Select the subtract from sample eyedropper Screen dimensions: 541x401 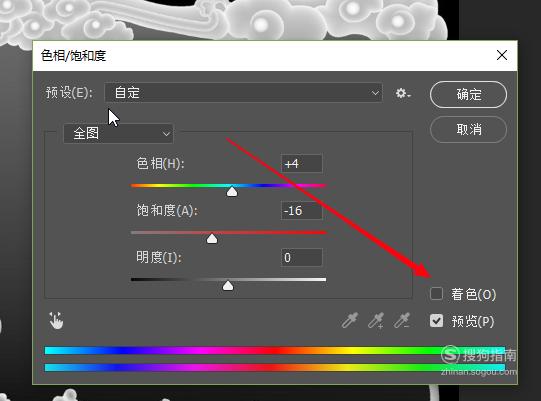click(402, 320)
